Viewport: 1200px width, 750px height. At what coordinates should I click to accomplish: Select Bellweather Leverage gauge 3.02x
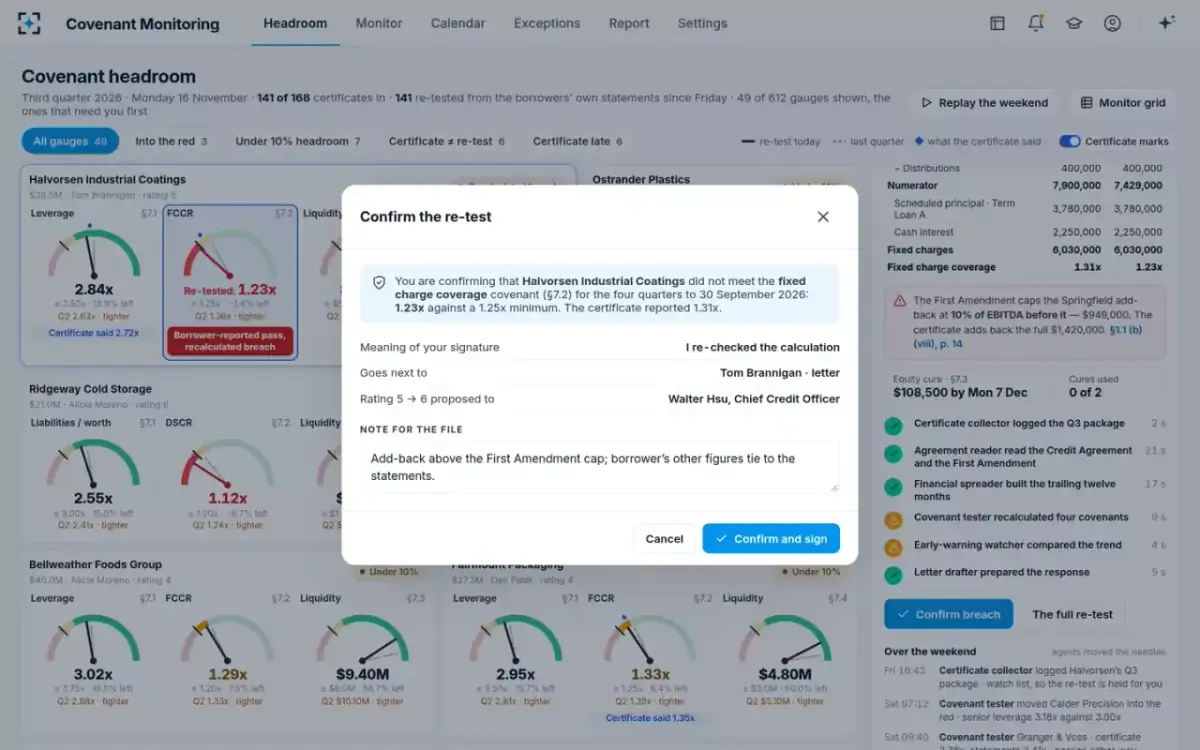[x=93, y=650]
